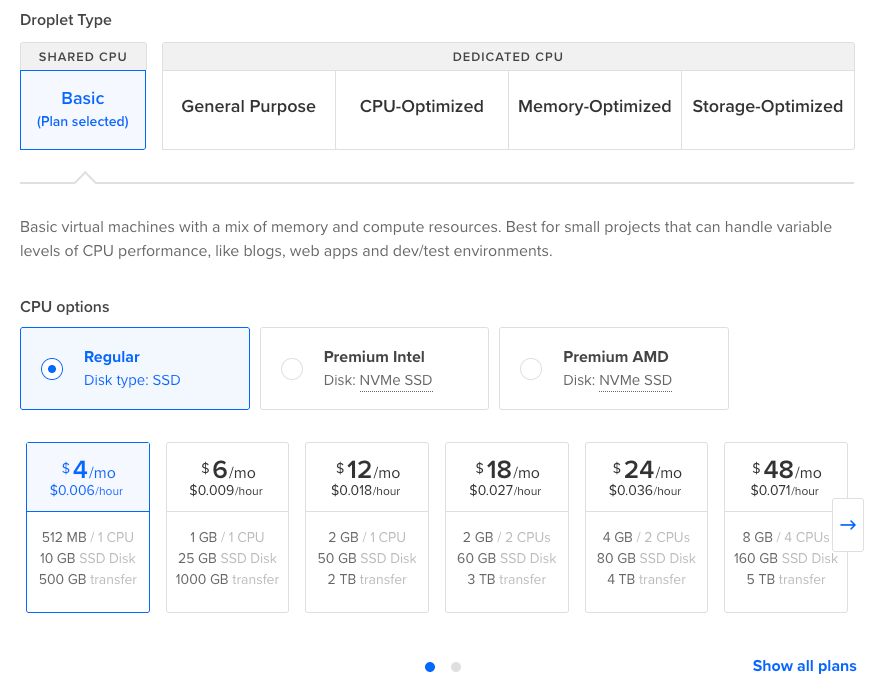
Task: Go to the second page dot of plans
Action: (456, 667)
